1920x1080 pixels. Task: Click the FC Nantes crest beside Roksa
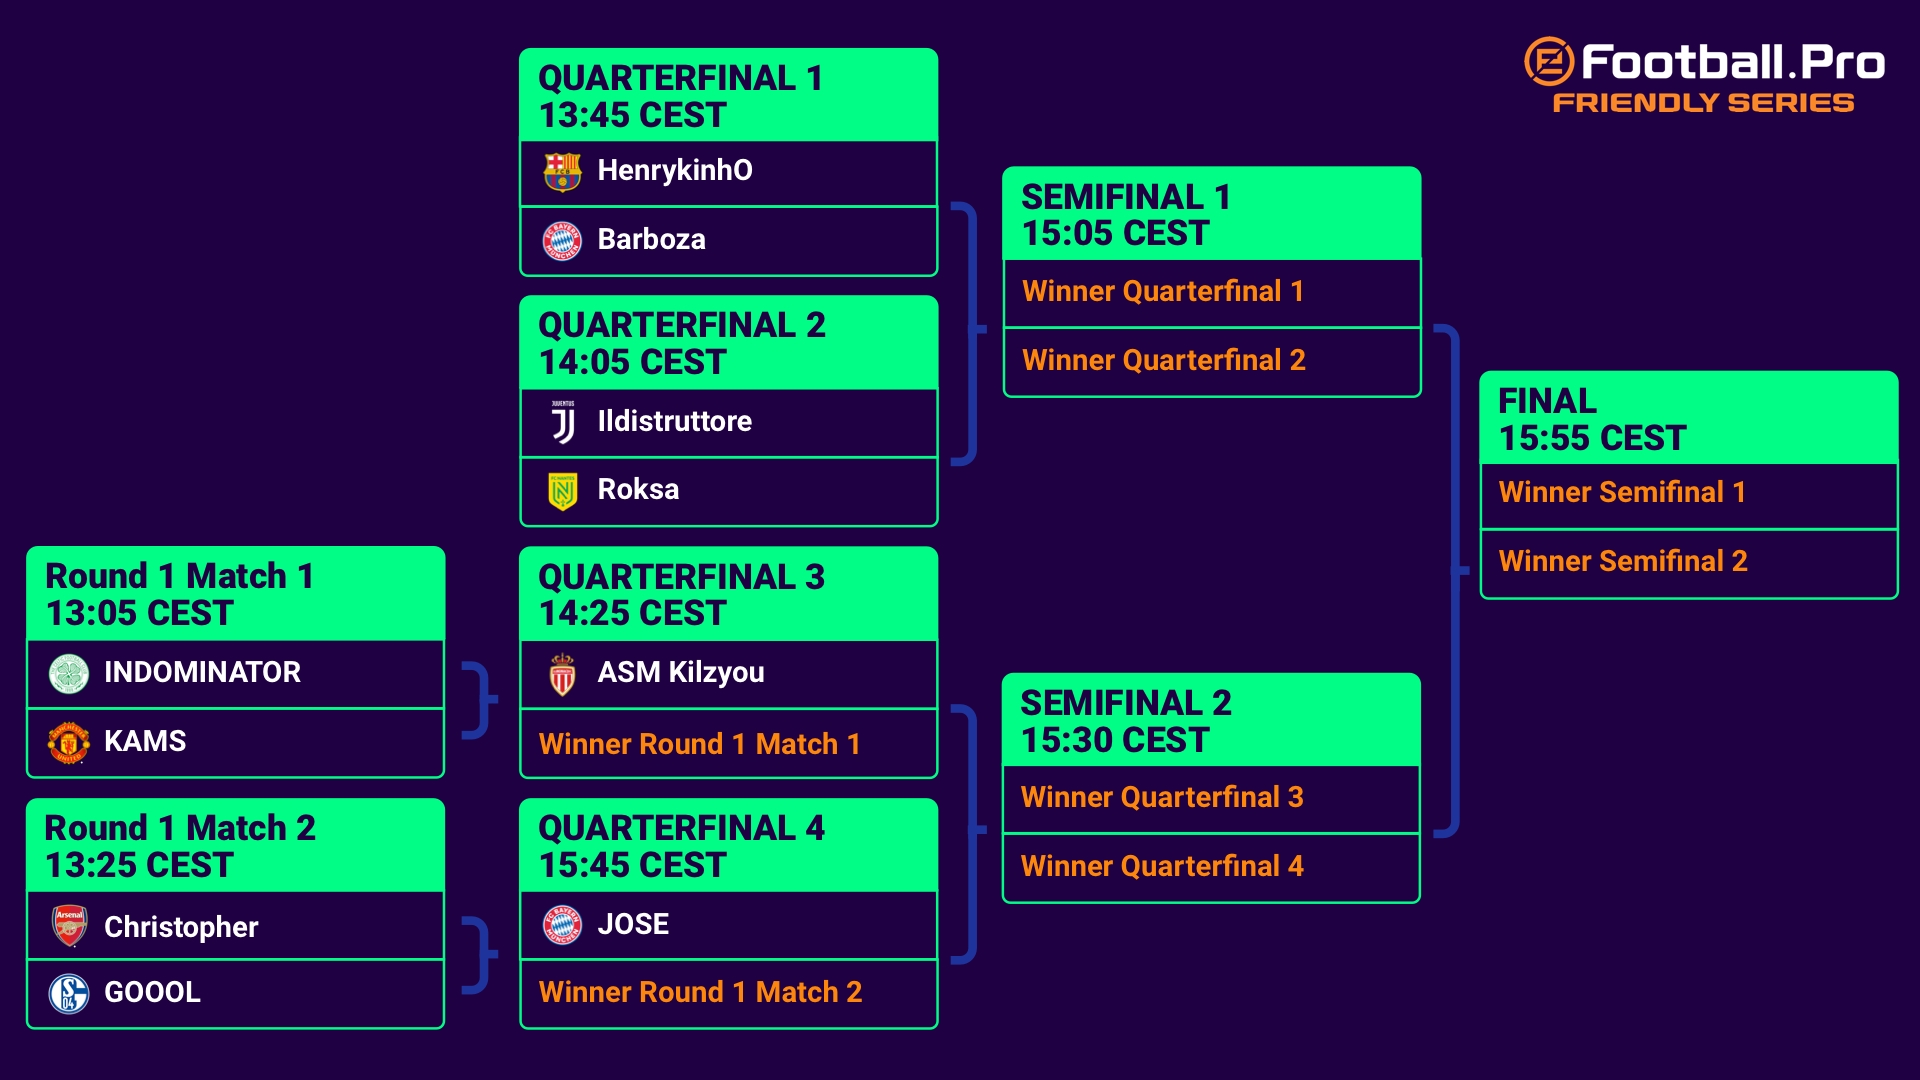point(563,491)
